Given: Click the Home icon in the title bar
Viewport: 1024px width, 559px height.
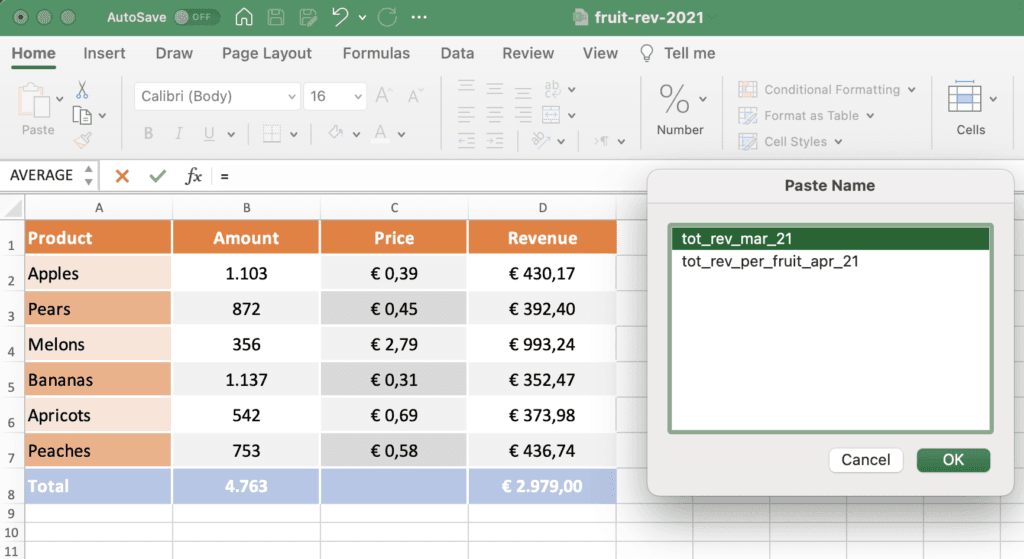Looking at the screenshot, I should (x=244, y=17).
